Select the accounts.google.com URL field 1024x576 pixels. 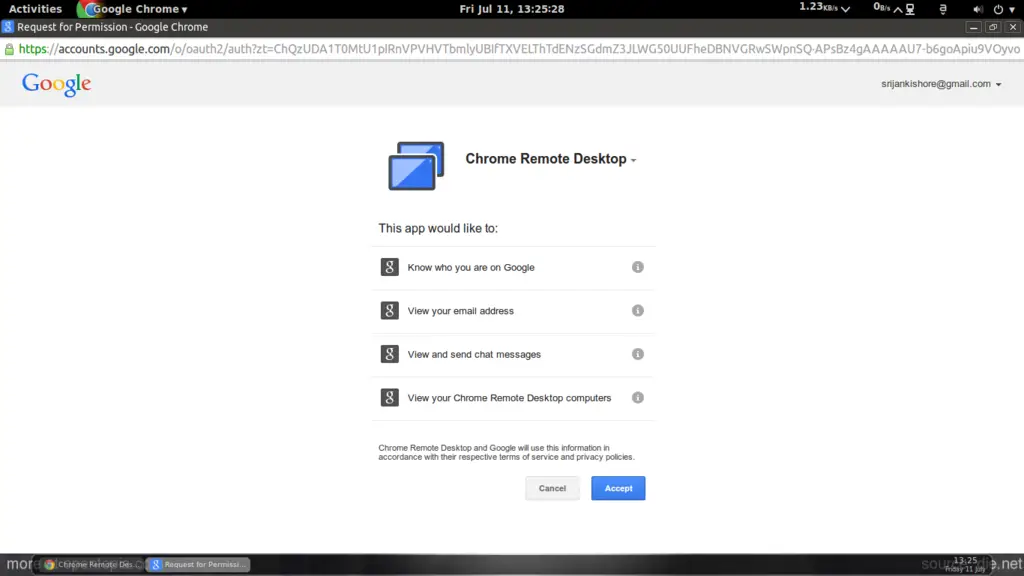(x=519, y=49)
